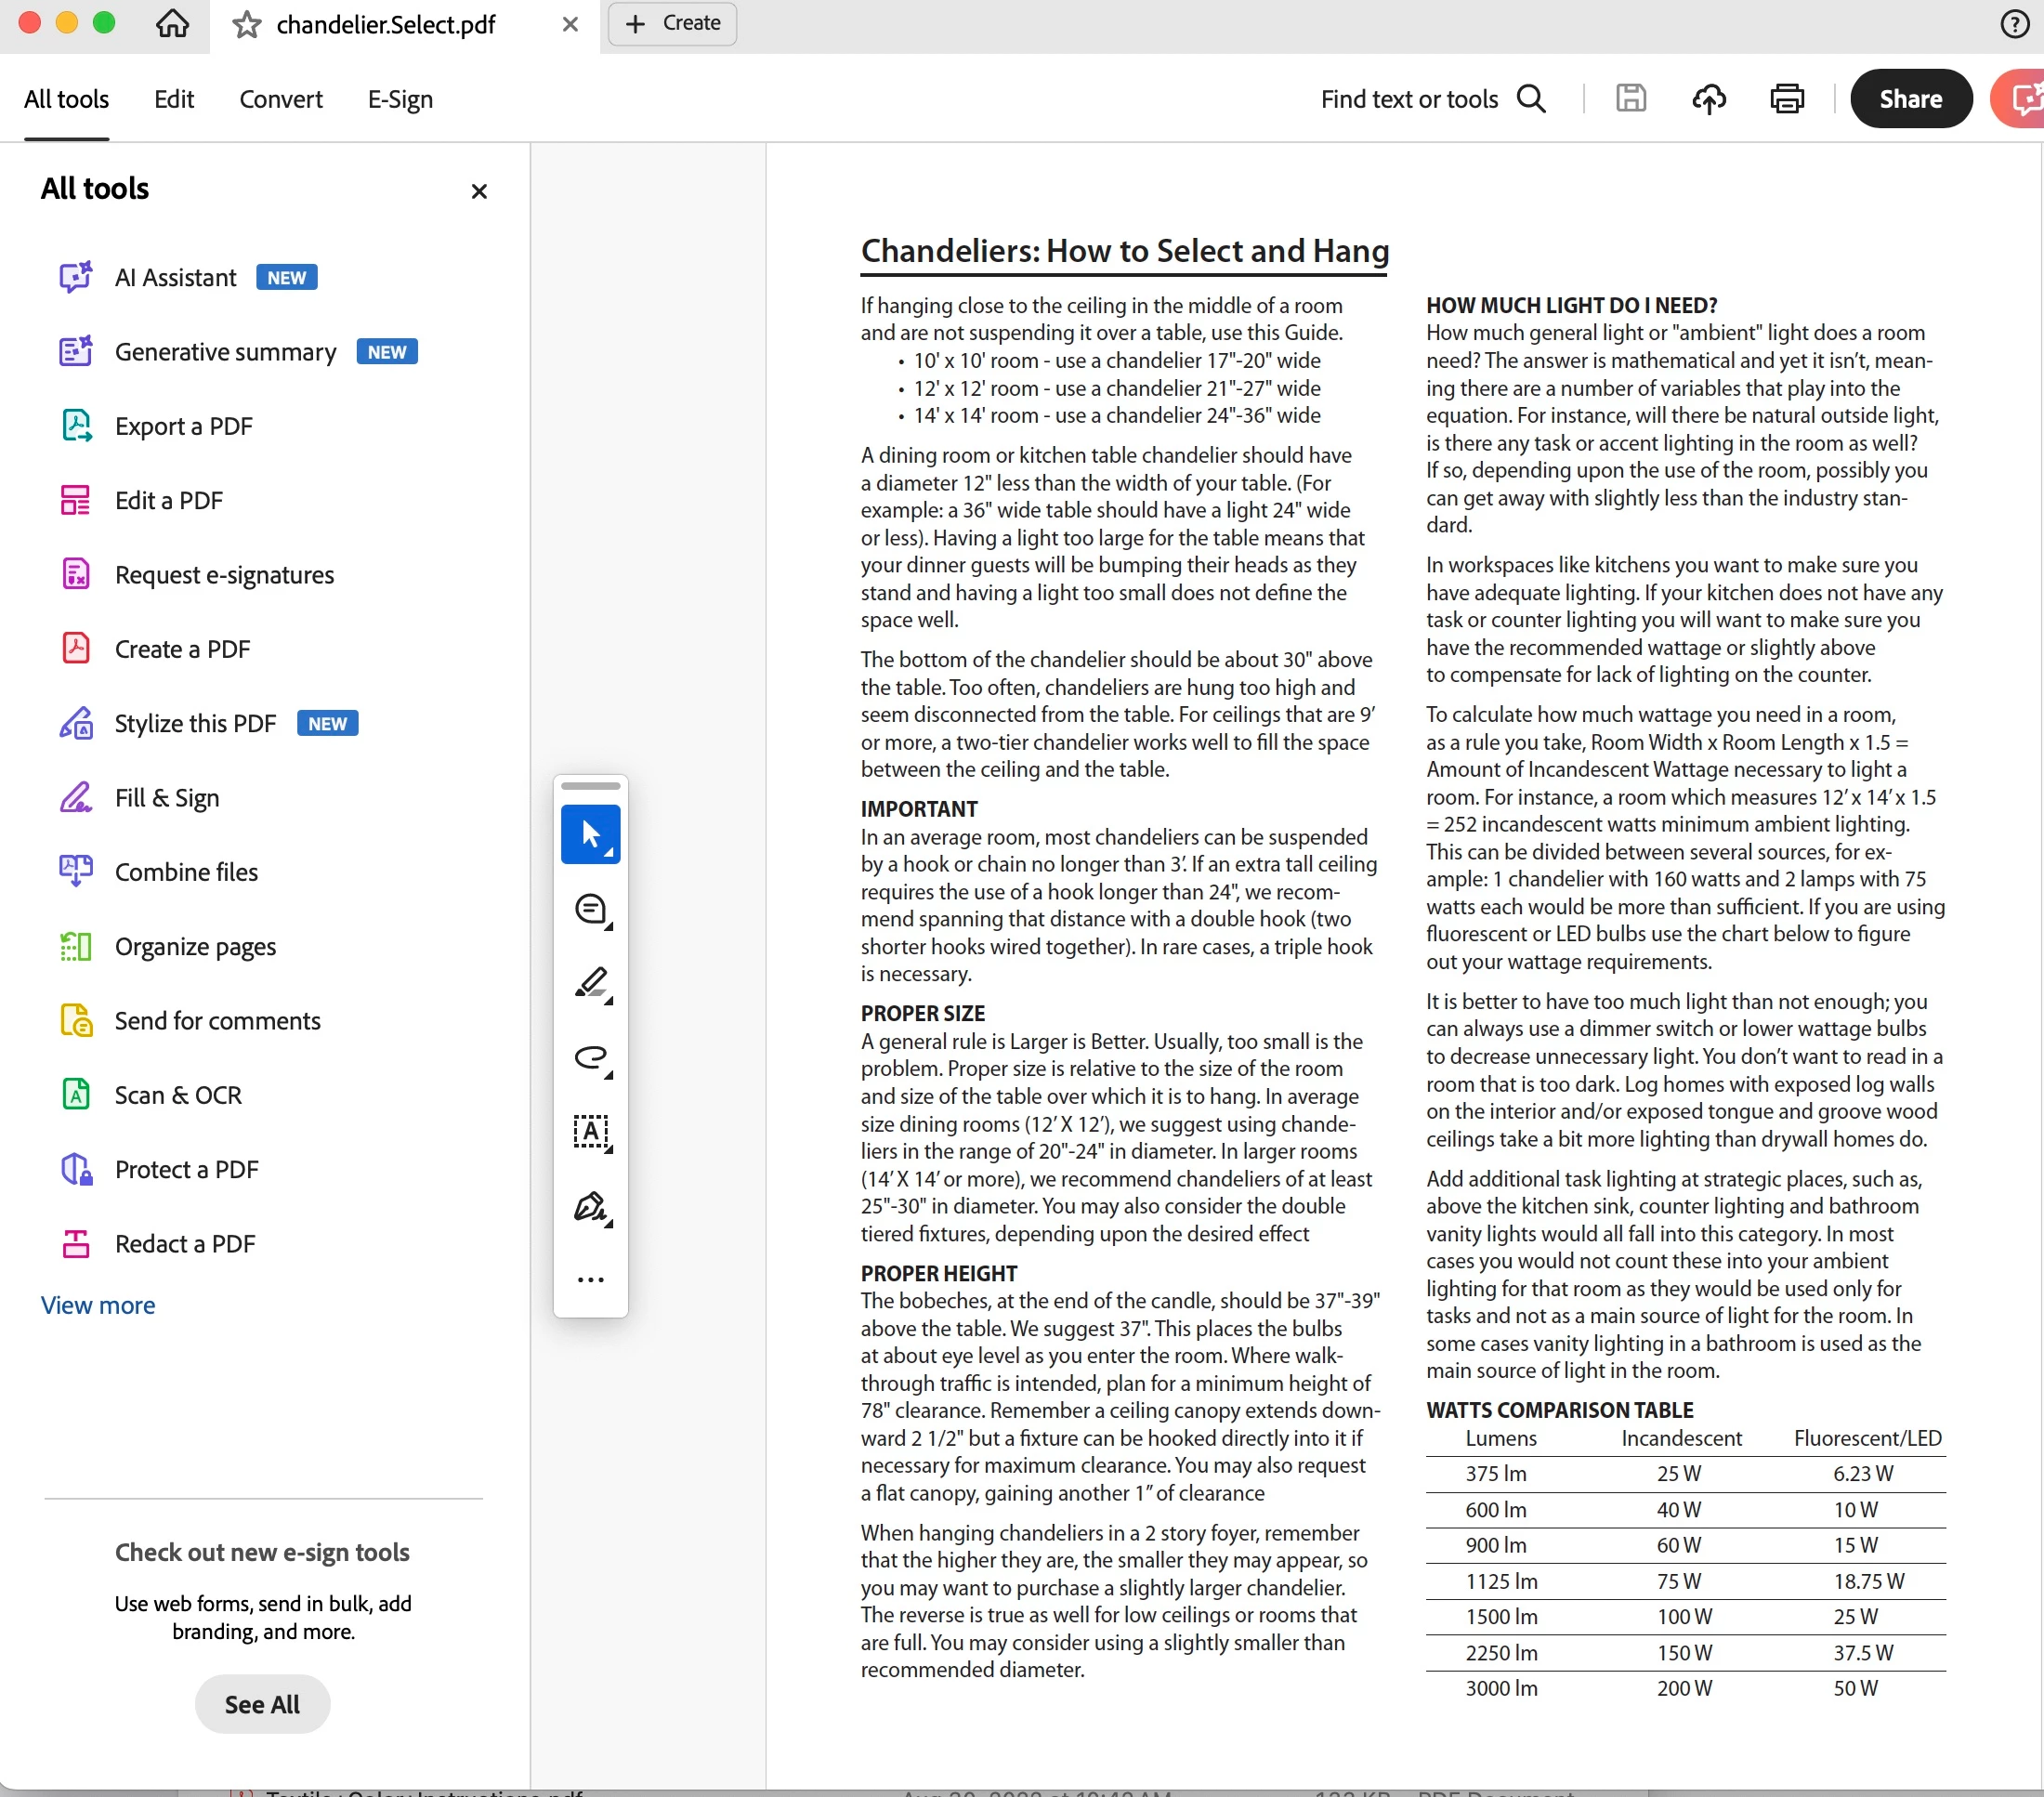Screen dimensions: 2044x1797
Task: Expand tools list with View more
Action: [98, 1305]
